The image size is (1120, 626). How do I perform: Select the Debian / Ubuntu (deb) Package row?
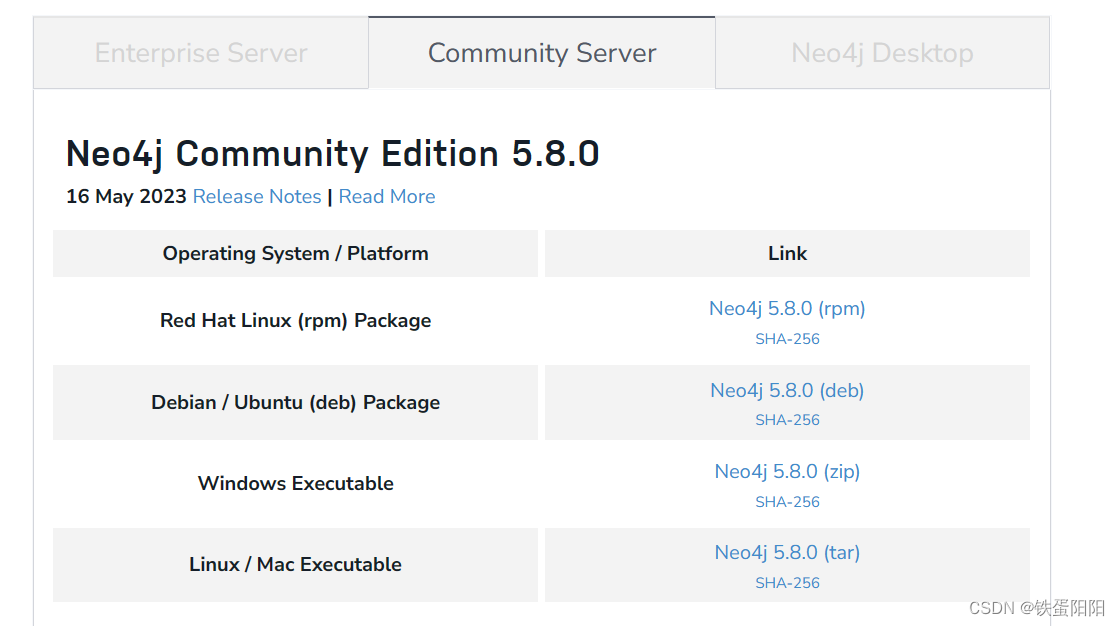[x=295, y=402]
